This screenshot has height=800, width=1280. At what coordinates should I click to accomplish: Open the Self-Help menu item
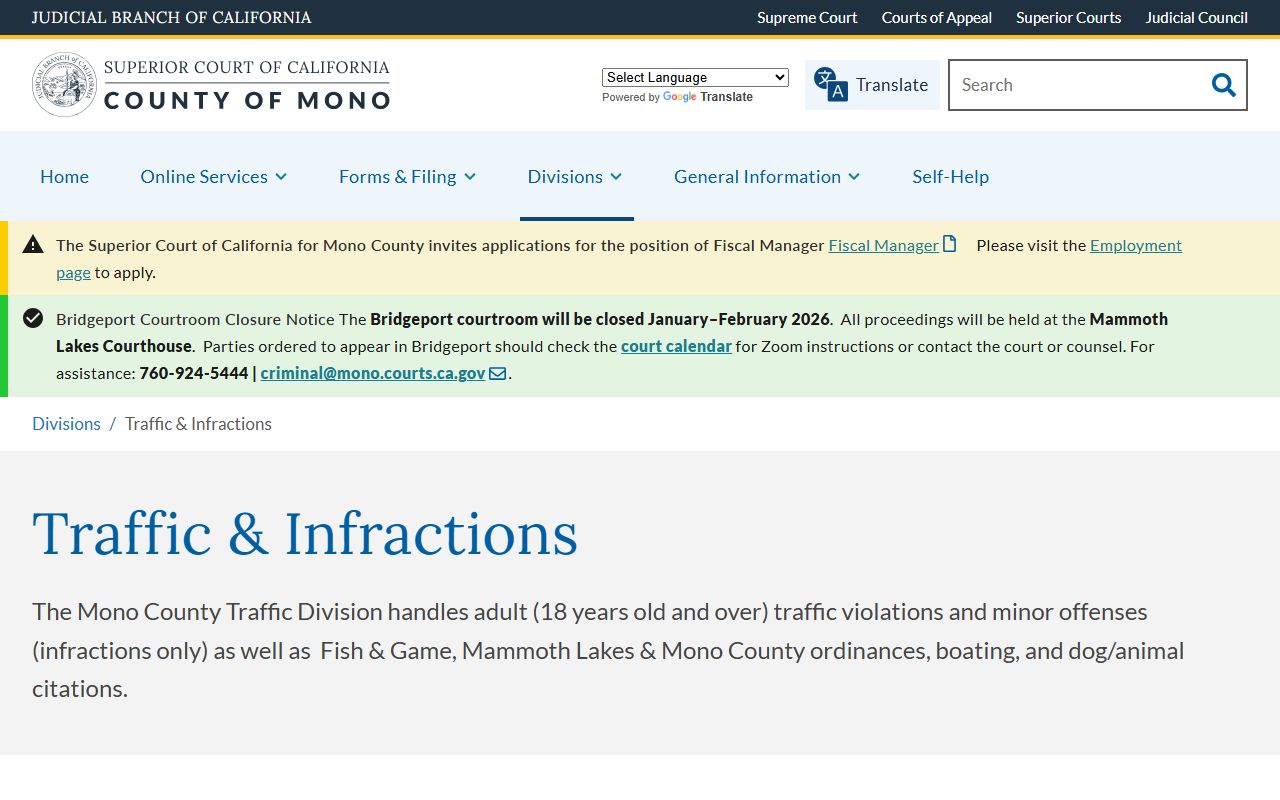pyautogui.click(x=950, y=176)
